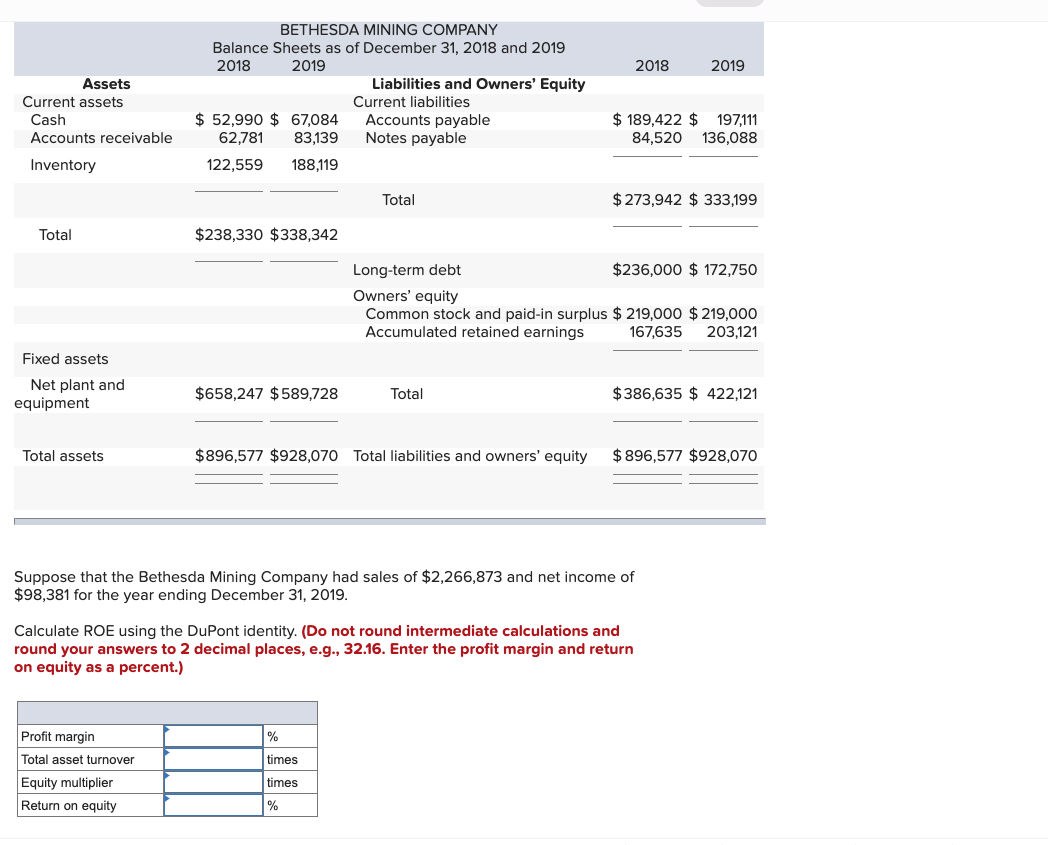Click Notes payable value '136,088'
The height and width of the screenshot is (845, 1048).
[x=730, y=138]
